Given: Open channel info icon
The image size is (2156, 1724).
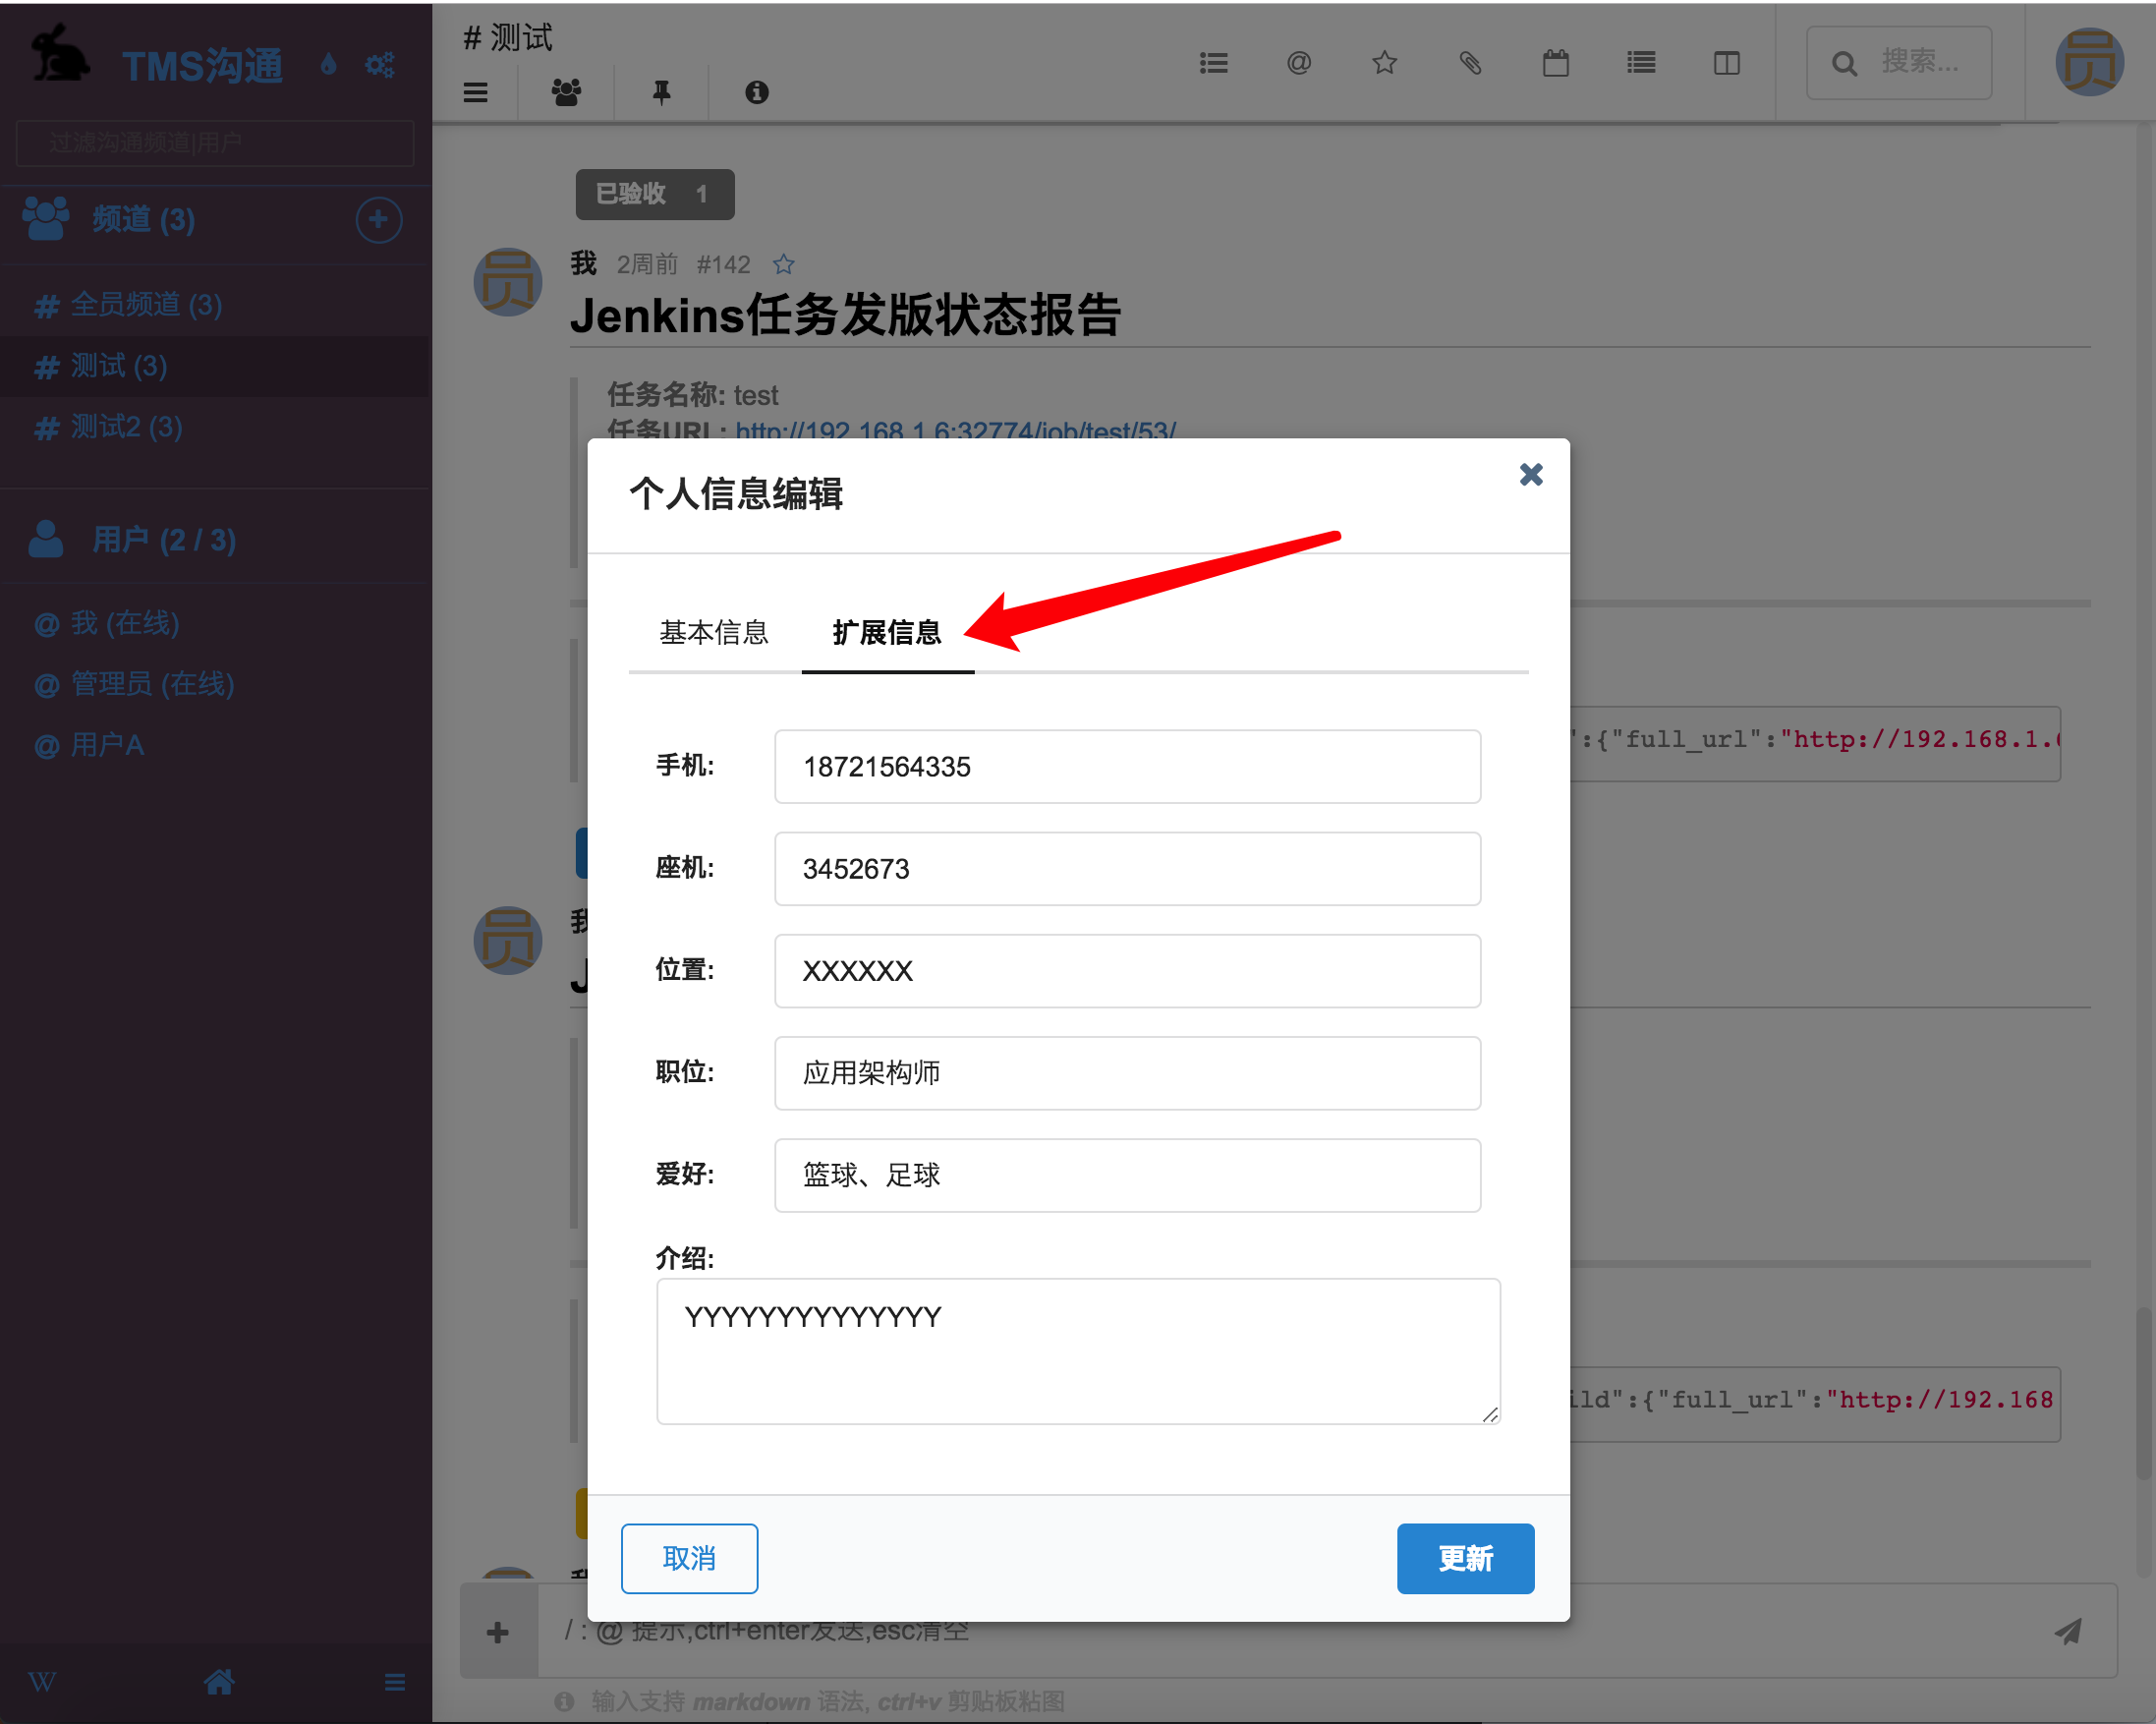Looking at the screenshot, I should point(757,92).
